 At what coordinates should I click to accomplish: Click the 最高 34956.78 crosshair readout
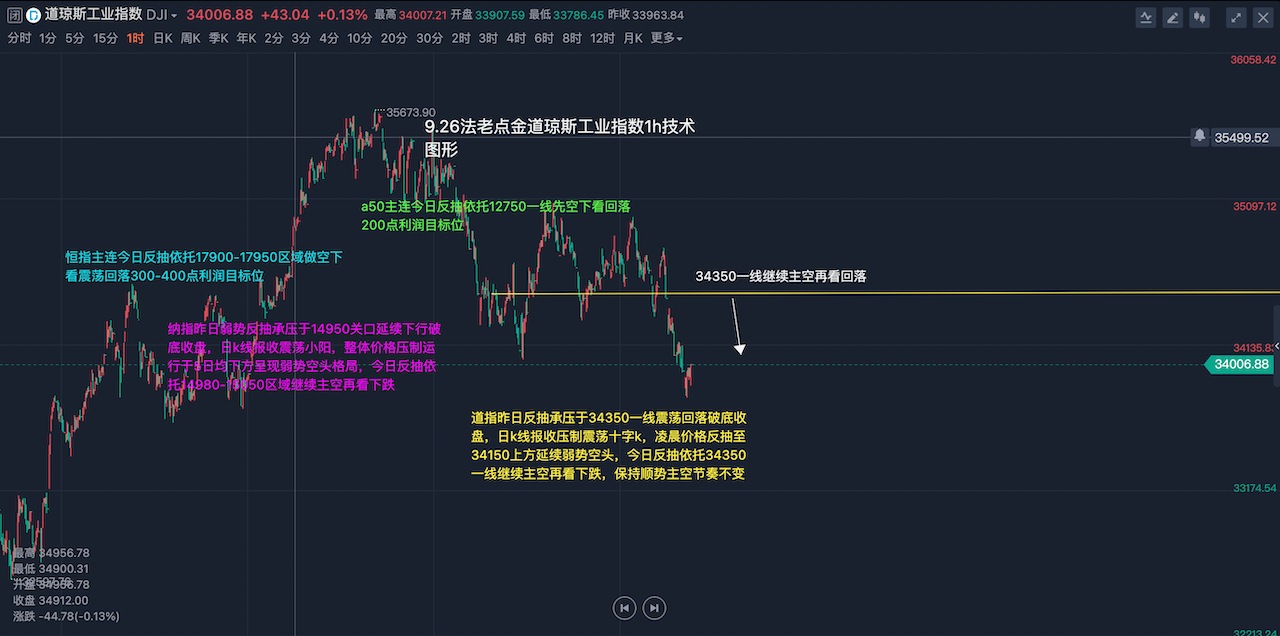[x=51, y=552]
